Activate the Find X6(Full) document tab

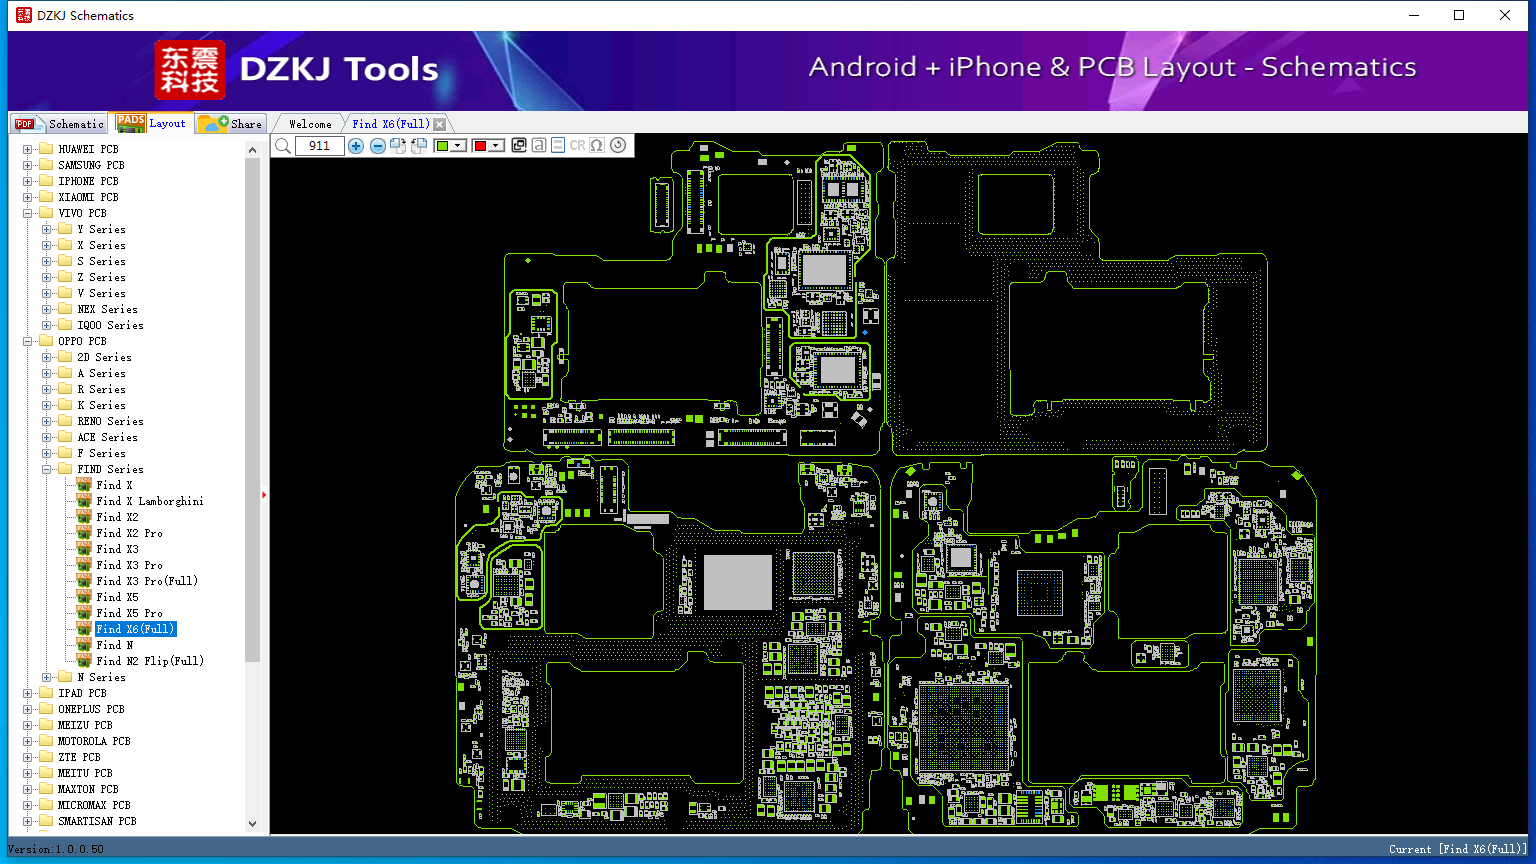390,124
